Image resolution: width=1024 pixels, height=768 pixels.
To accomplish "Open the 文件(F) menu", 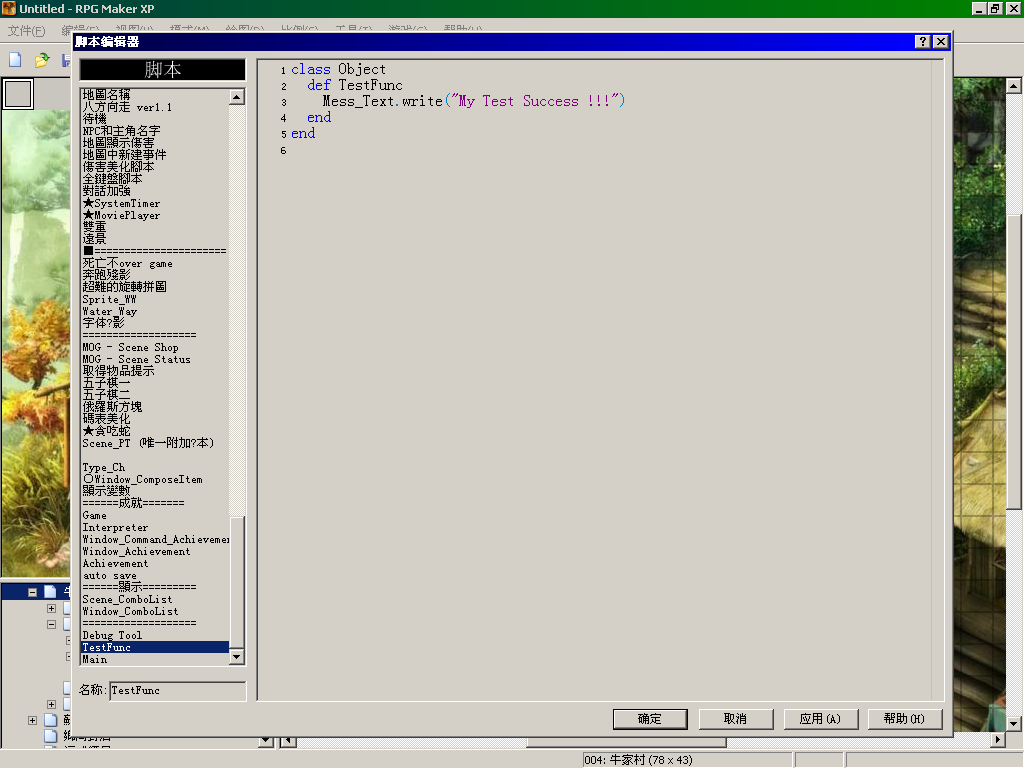I will [x=26, y=30].
